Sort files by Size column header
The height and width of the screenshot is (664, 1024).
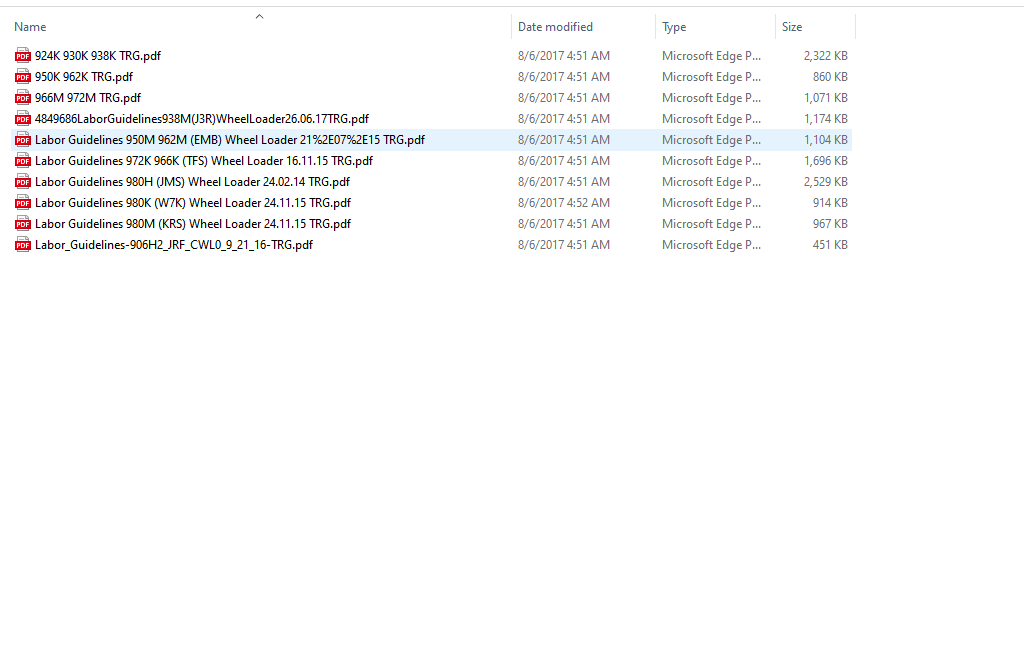click(x=792, y=27)
